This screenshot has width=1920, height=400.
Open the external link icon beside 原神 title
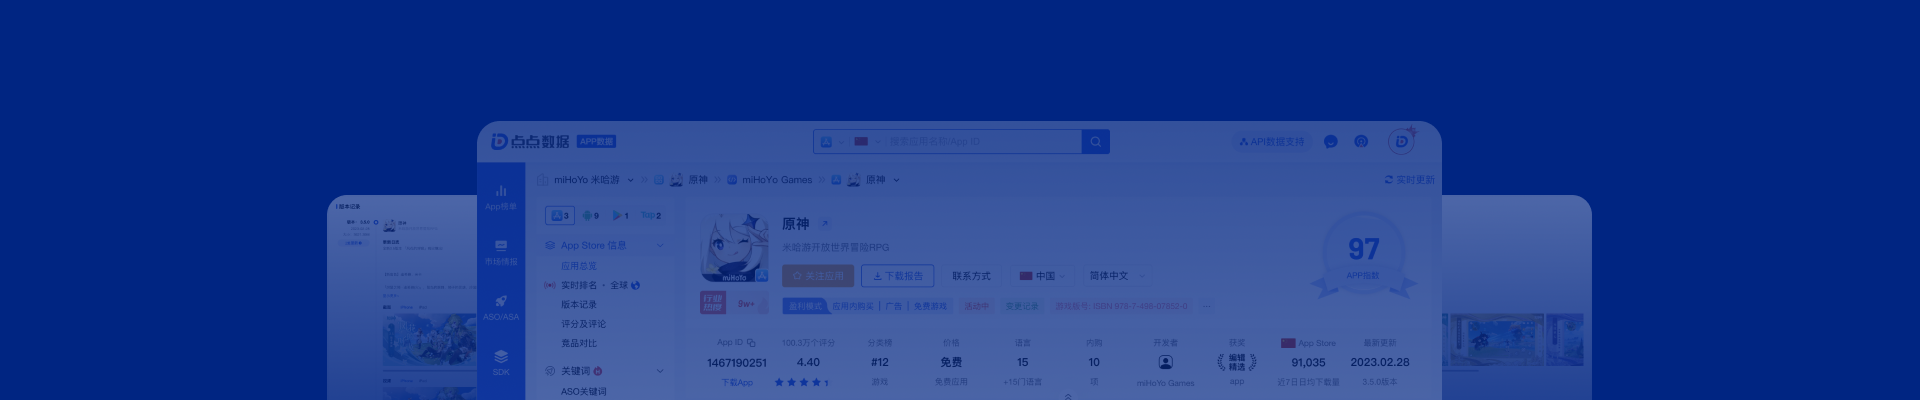click(825, 224)
